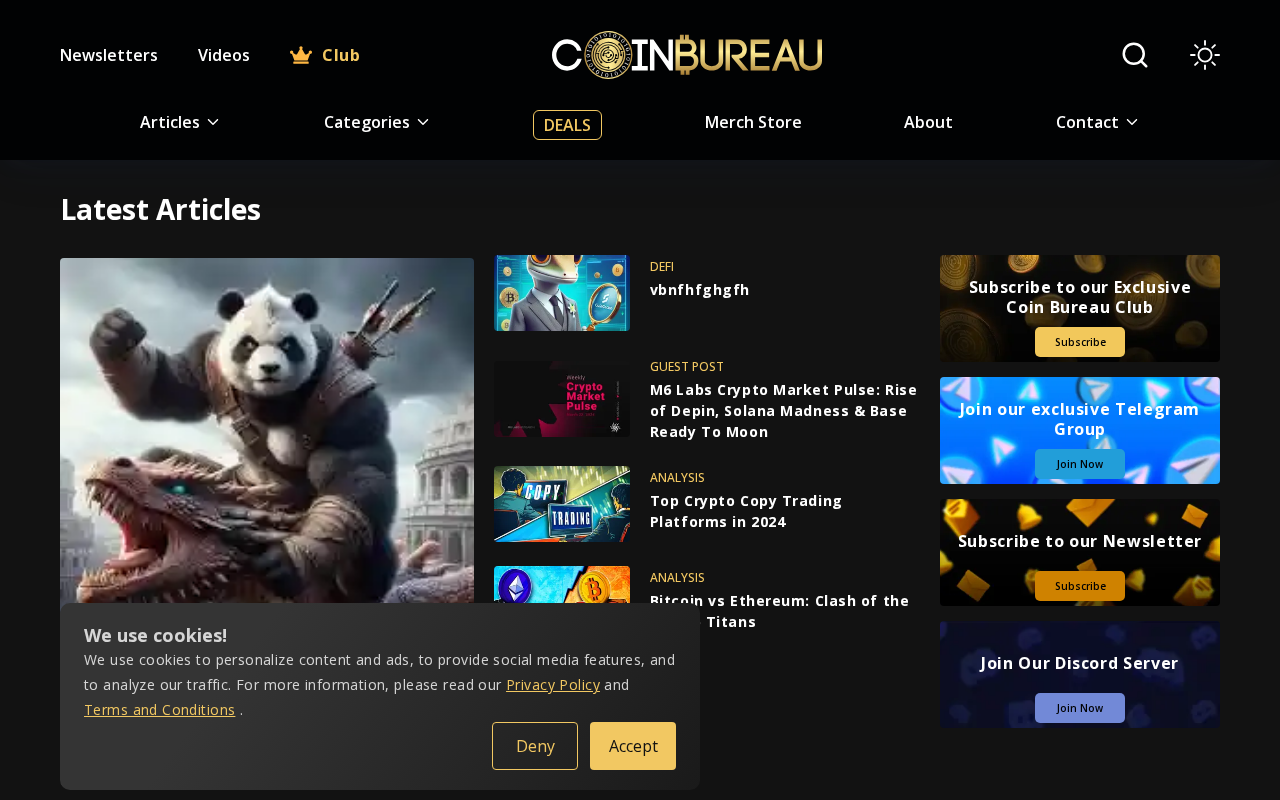Toggle light mode with the sun icon
1280x800 pixels.
[x=1205, y=55]
